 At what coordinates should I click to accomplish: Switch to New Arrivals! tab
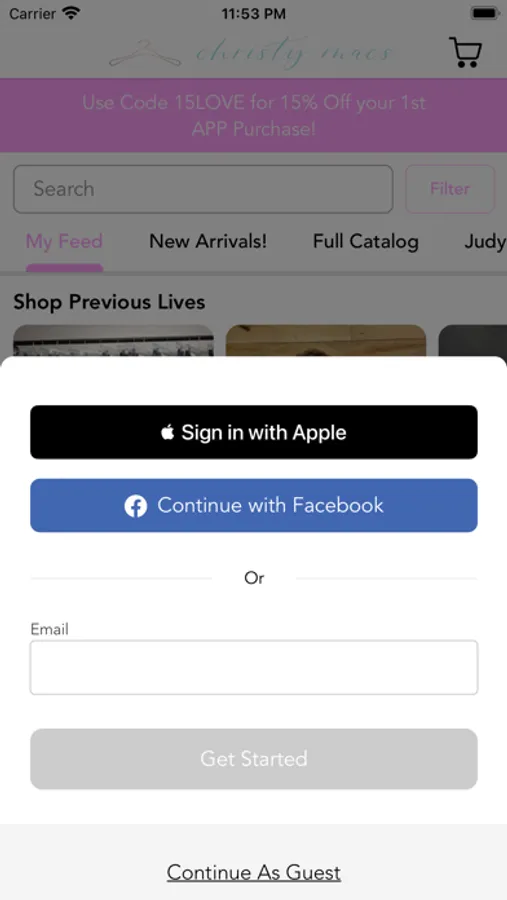[208, 241]
